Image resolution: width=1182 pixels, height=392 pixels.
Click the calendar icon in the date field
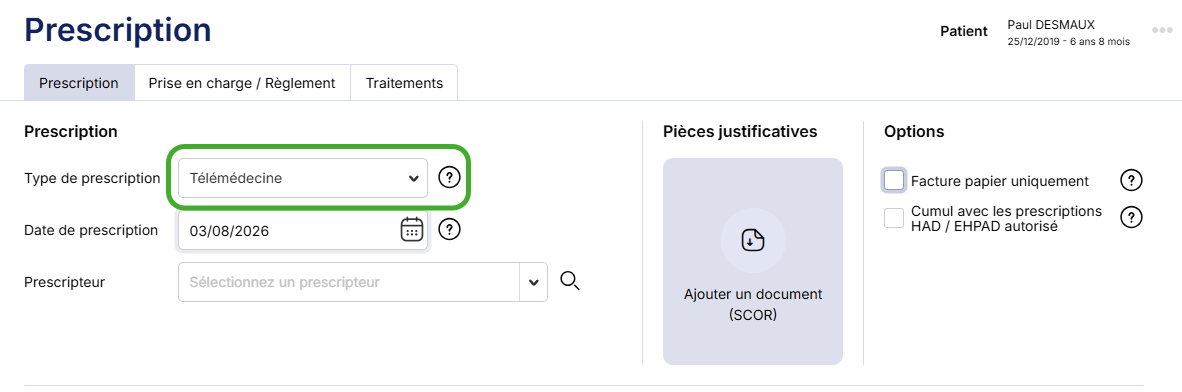pyautogui.click(x=412, y=229)
